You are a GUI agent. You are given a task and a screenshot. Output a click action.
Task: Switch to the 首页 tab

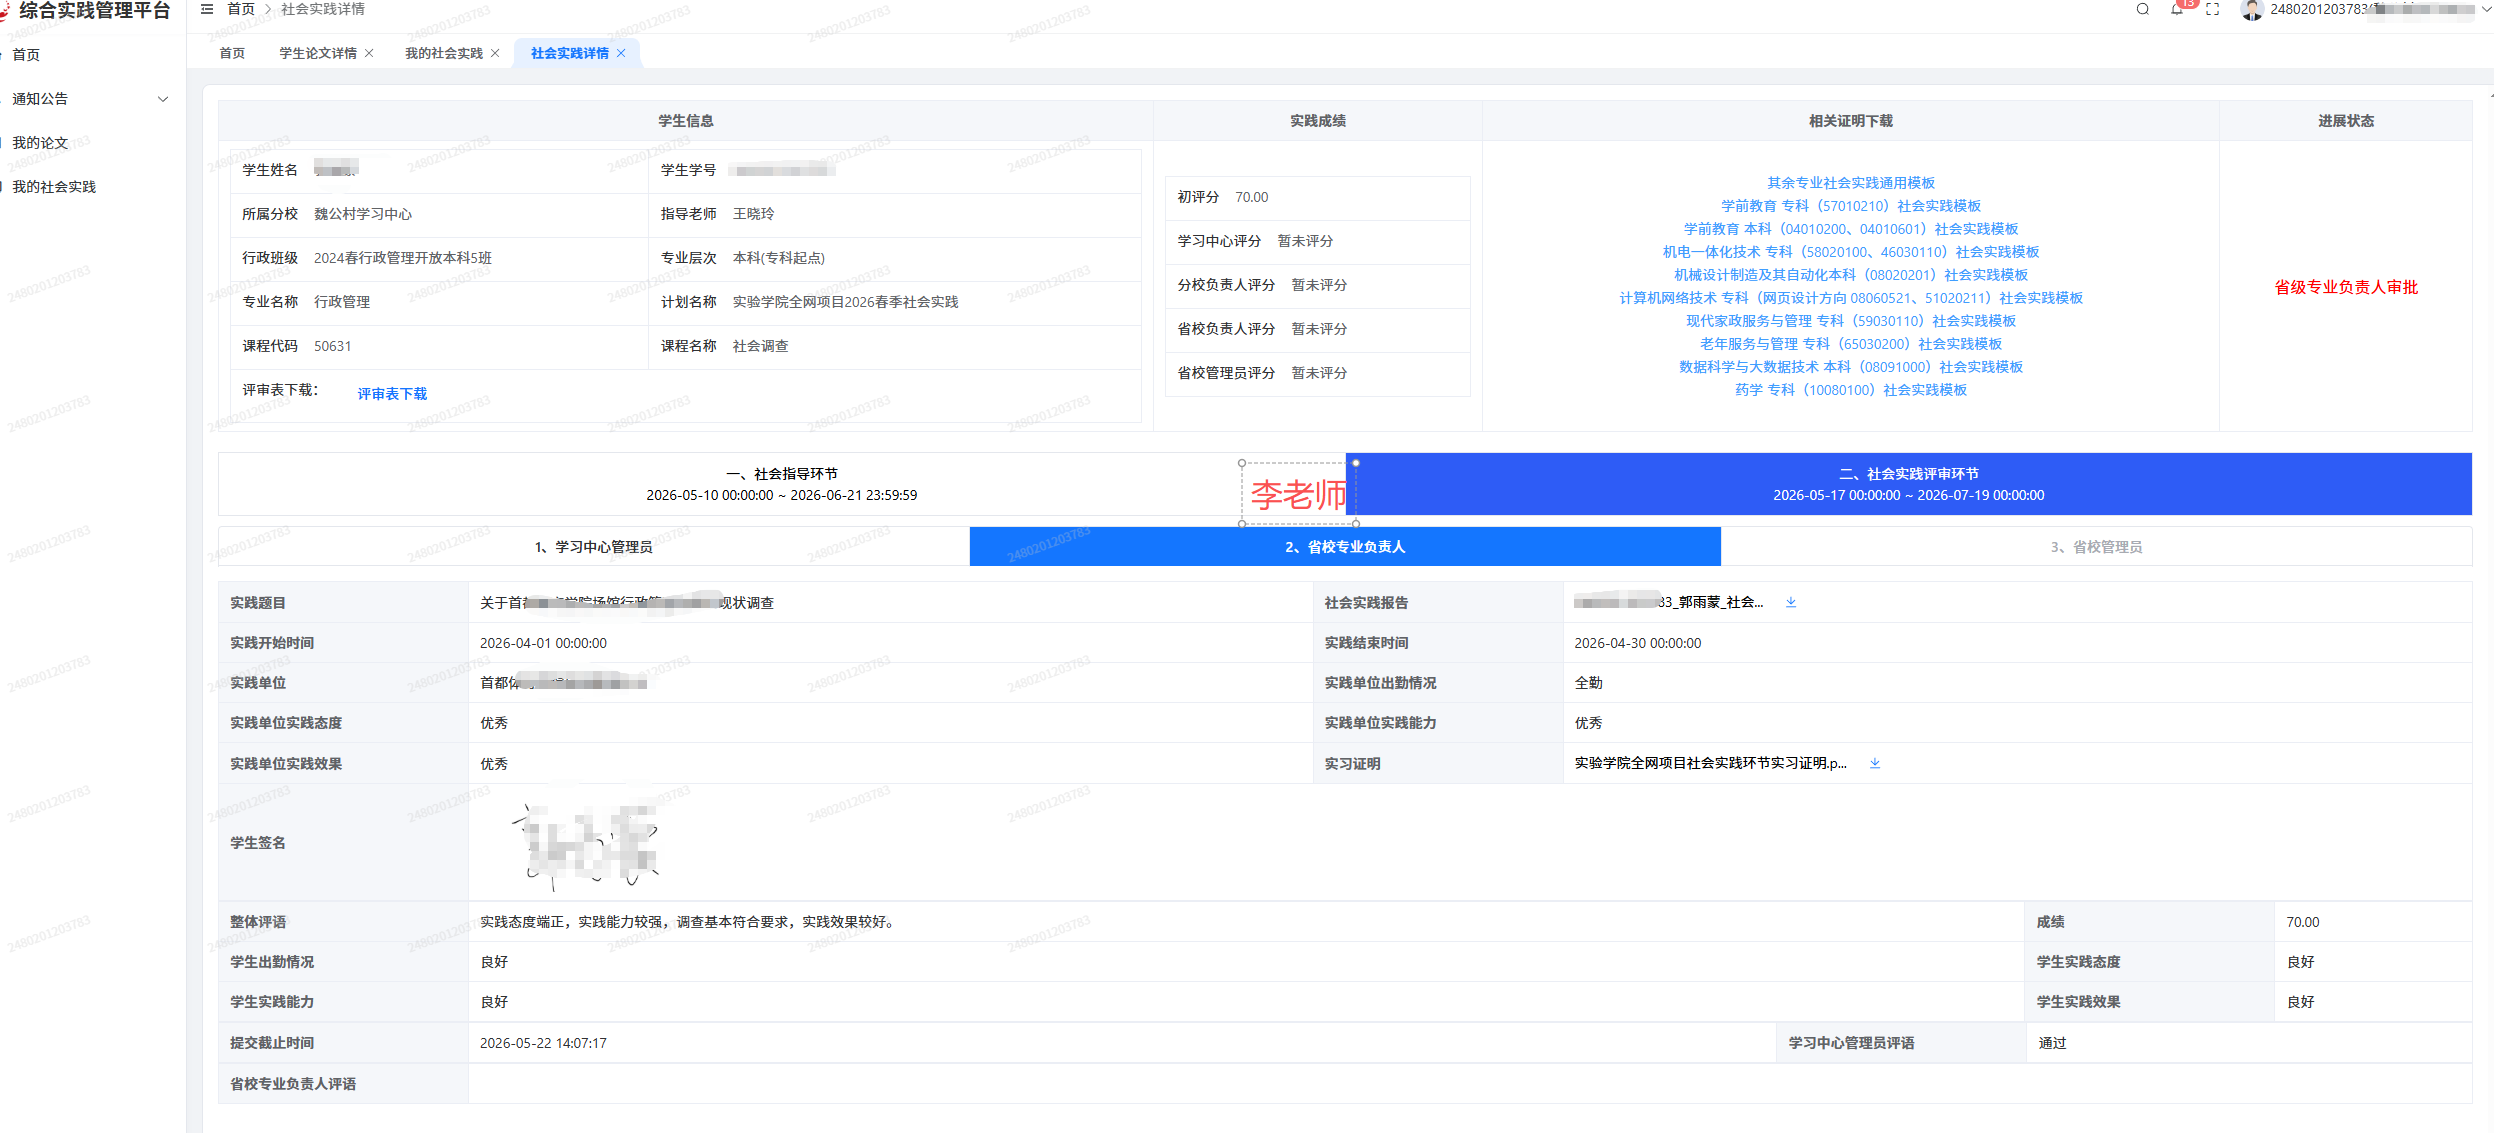pos(232,53)
